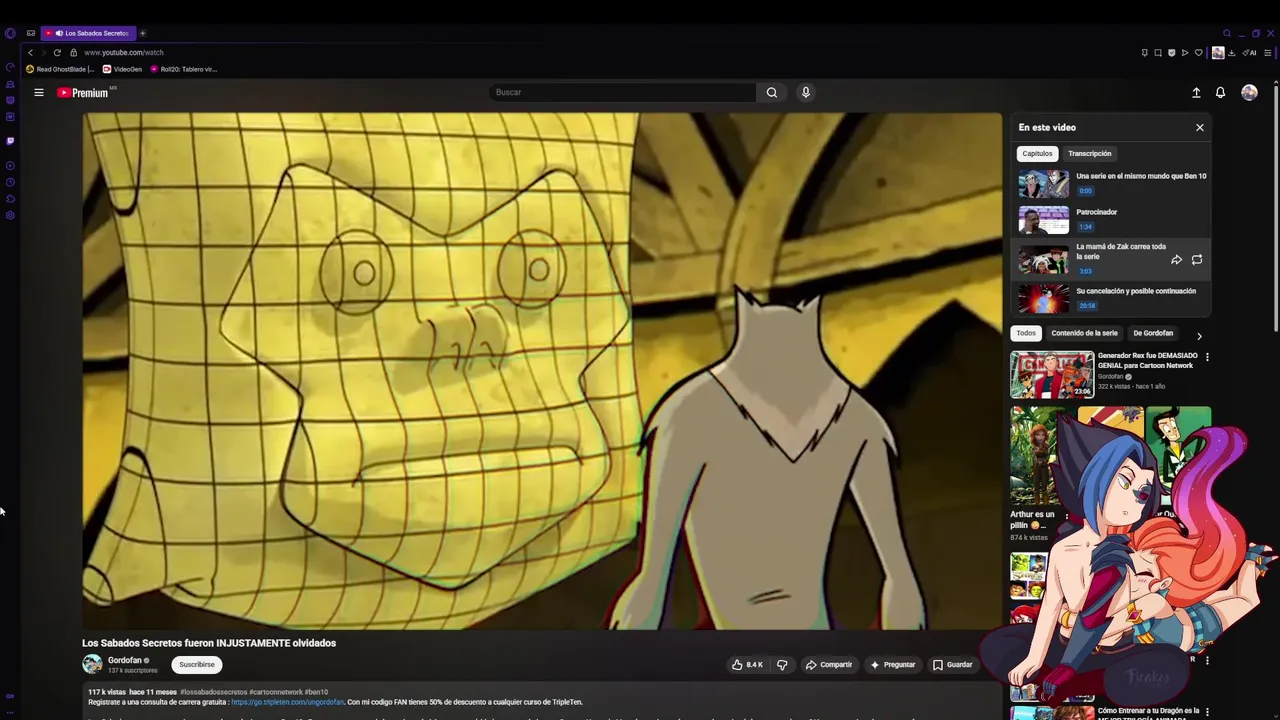
Task: Open browser easy setup sliders icon
Action: 1267,52
